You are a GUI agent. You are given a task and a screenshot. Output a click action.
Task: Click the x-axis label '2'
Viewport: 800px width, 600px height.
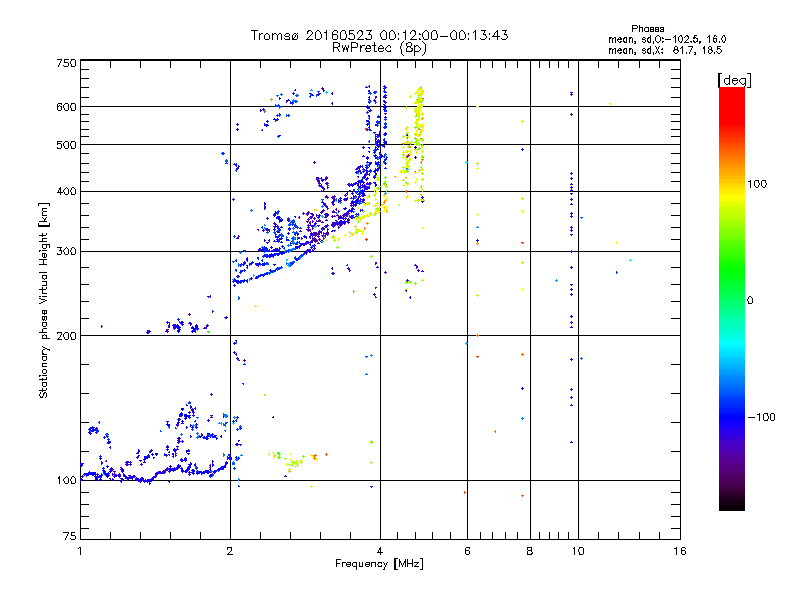tap(230, 551)
